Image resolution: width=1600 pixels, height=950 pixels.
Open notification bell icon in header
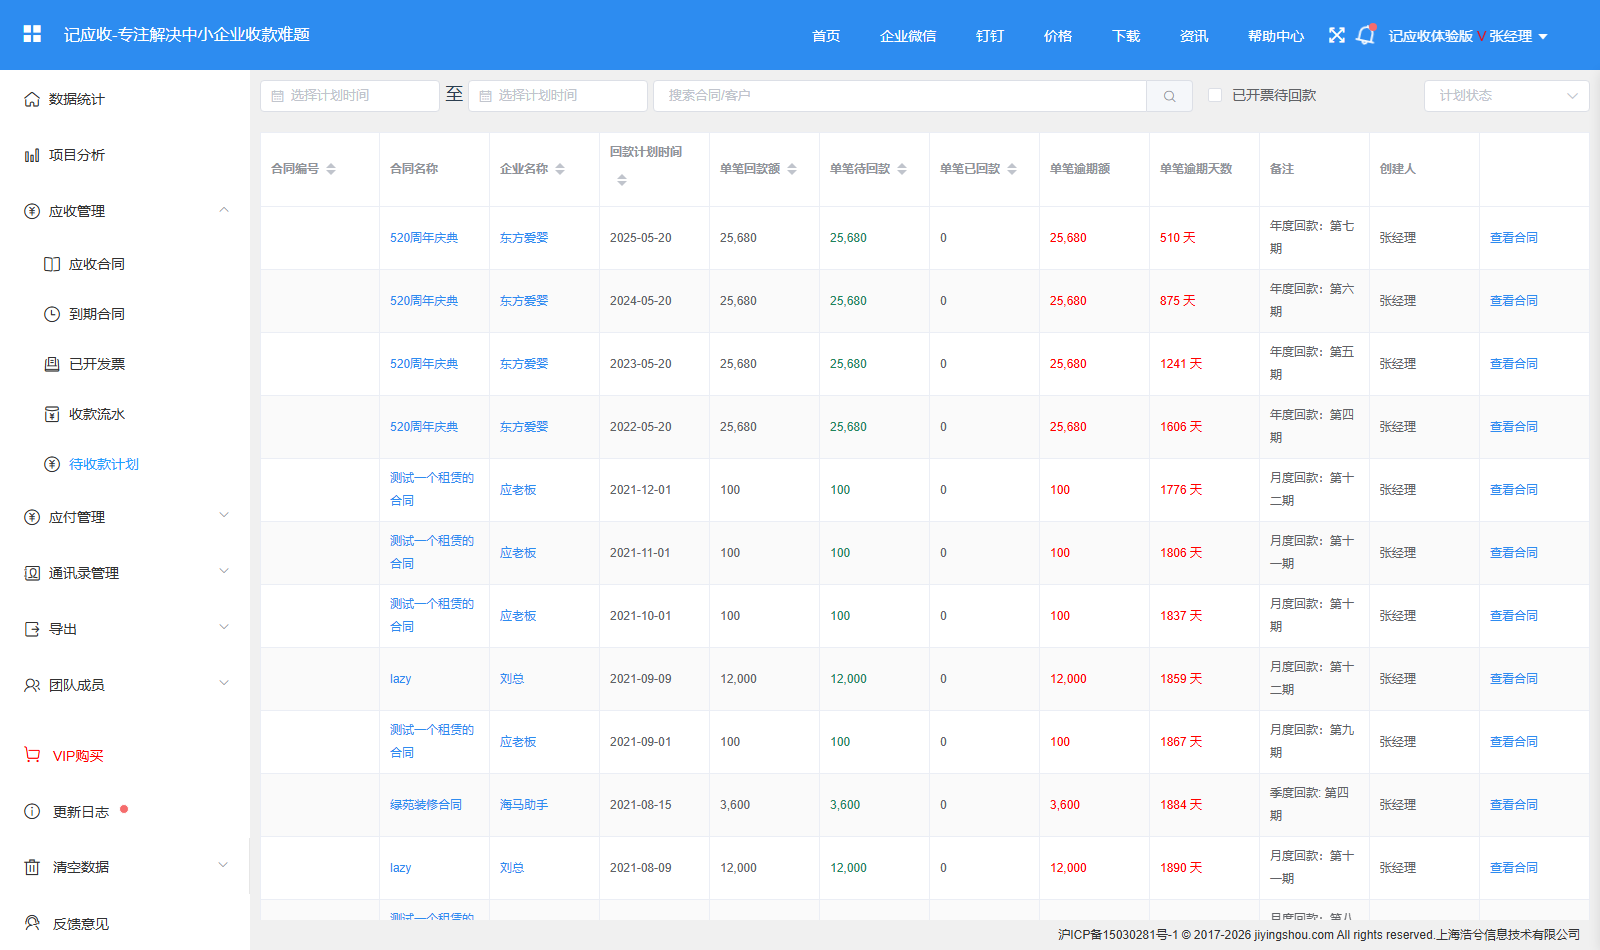click(x=1365, y=36)
